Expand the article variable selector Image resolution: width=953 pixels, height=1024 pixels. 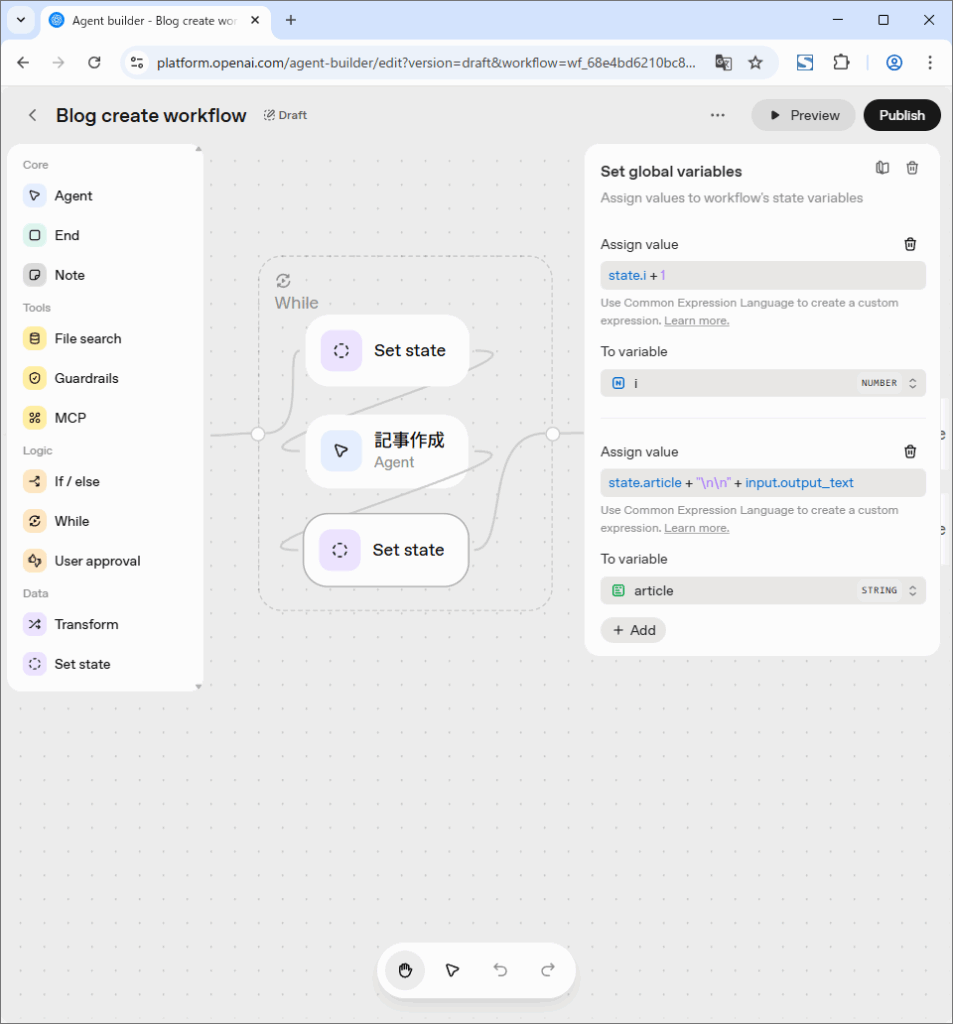click(762, 591)
